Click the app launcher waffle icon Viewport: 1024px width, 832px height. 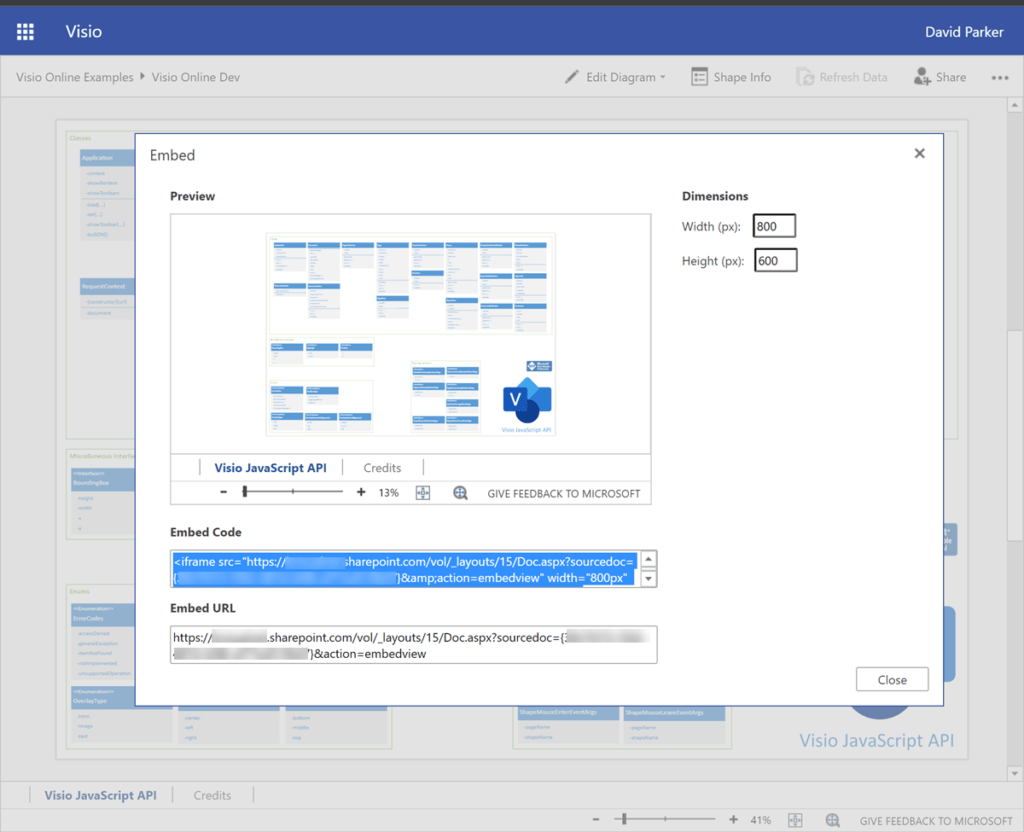click(24, 31)
